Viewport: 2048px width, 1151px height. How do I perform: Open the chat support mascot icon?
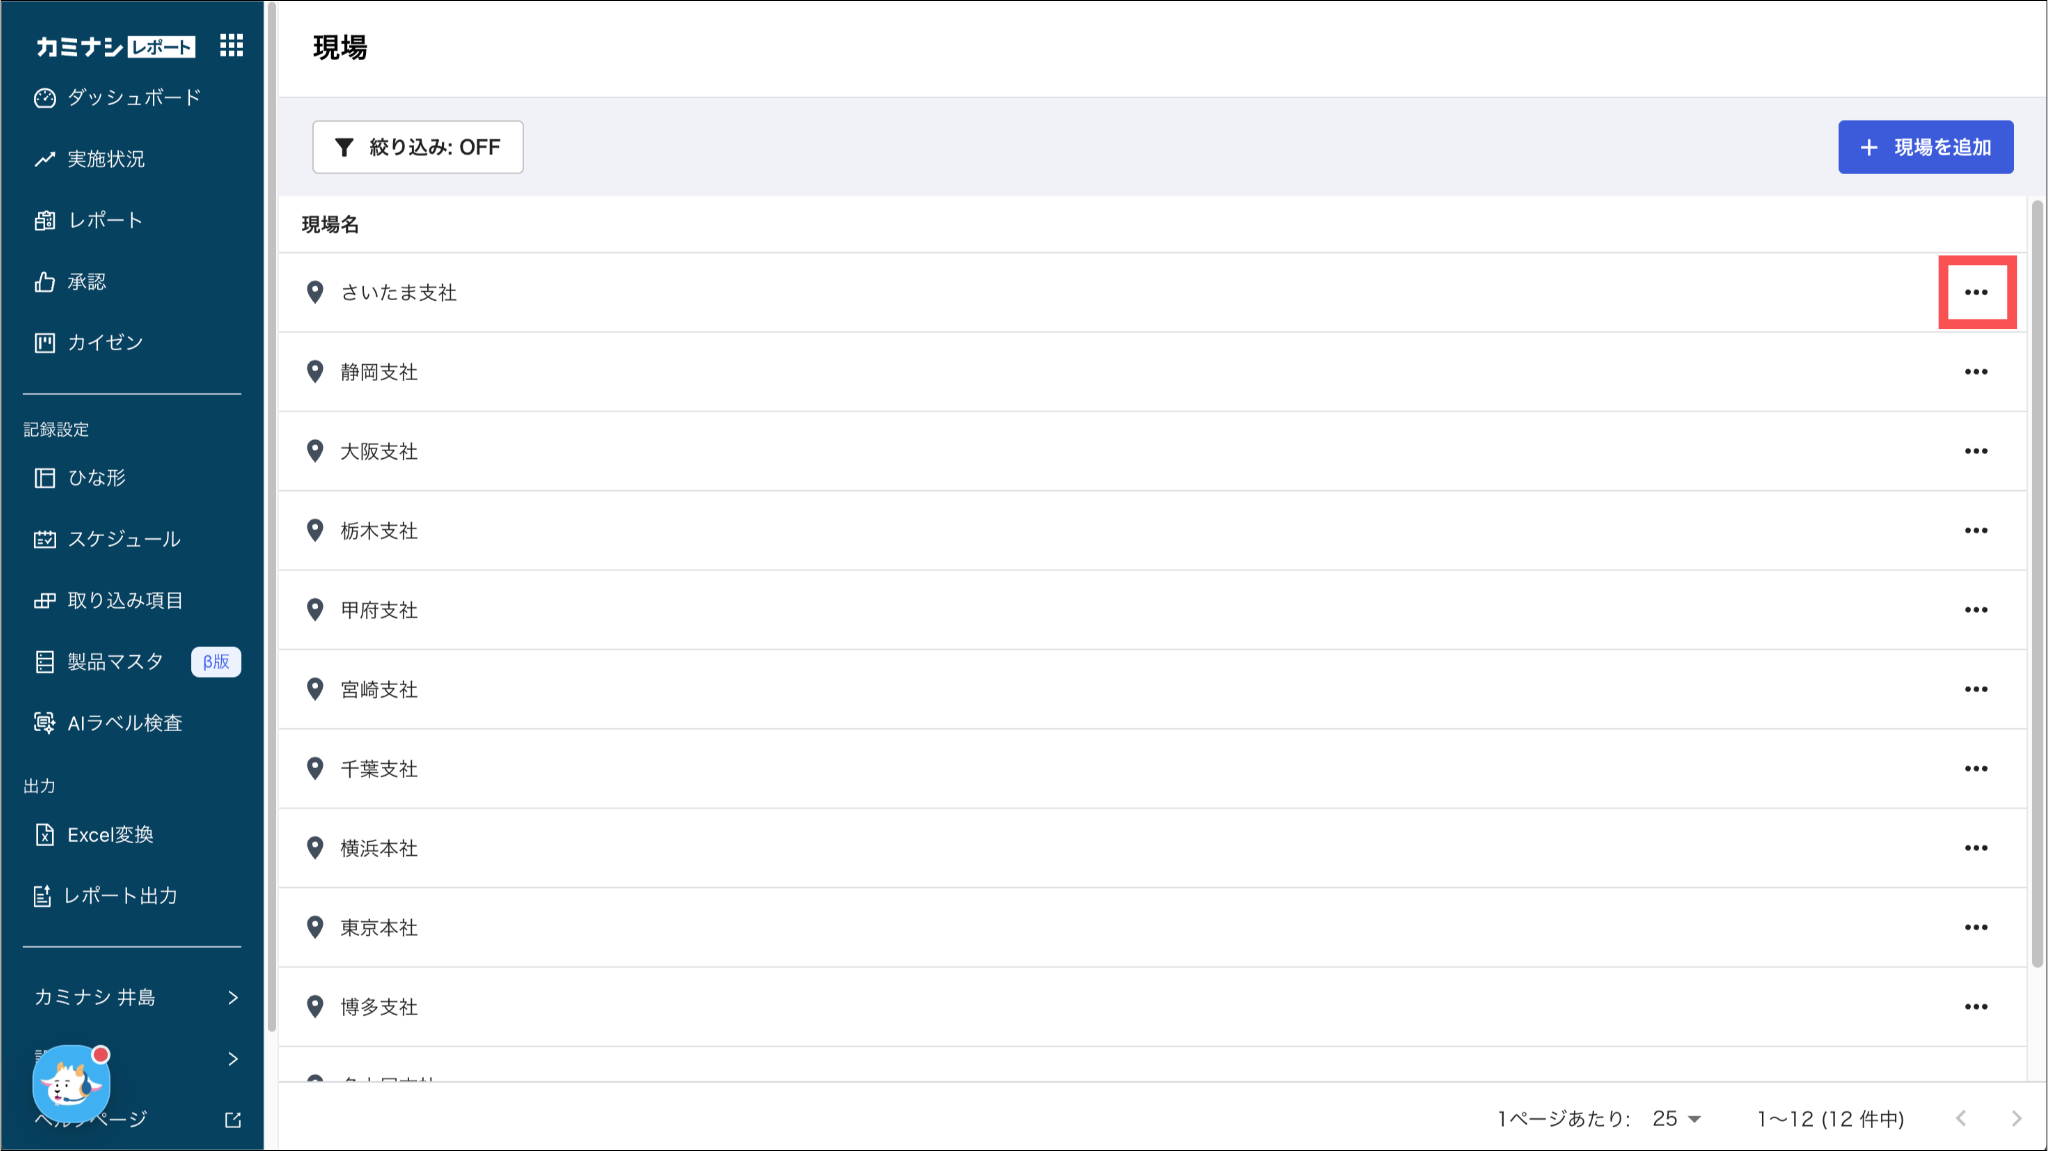coord(70,1083)
